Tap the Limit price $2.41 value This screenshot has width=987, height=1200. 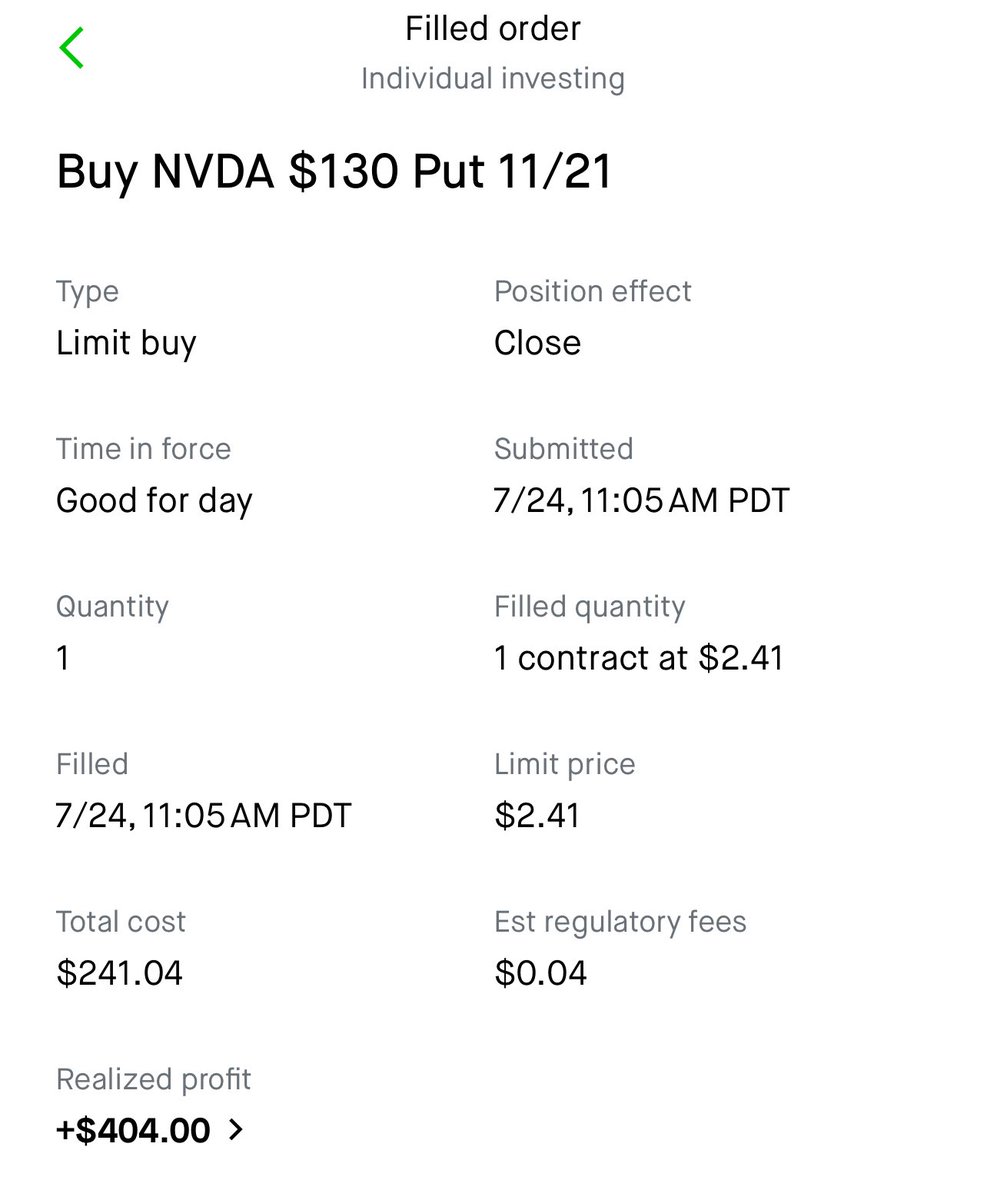point(537,815)
